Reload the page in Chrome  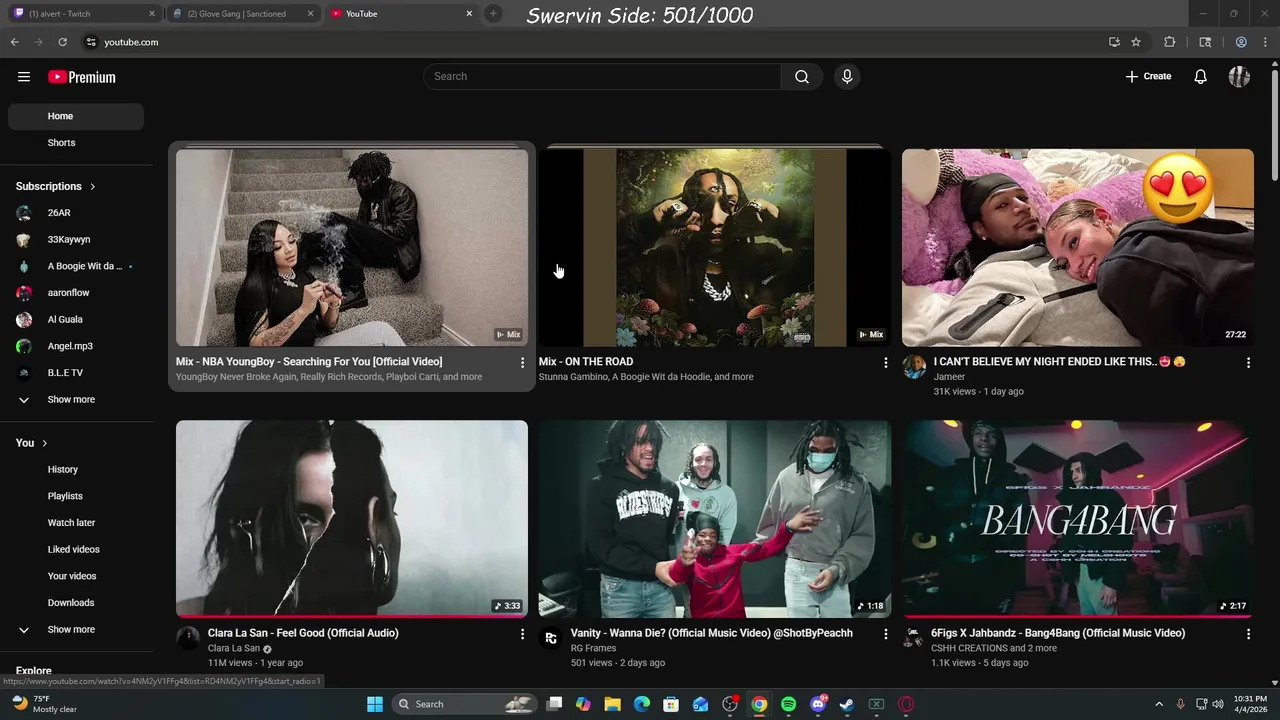62,42
